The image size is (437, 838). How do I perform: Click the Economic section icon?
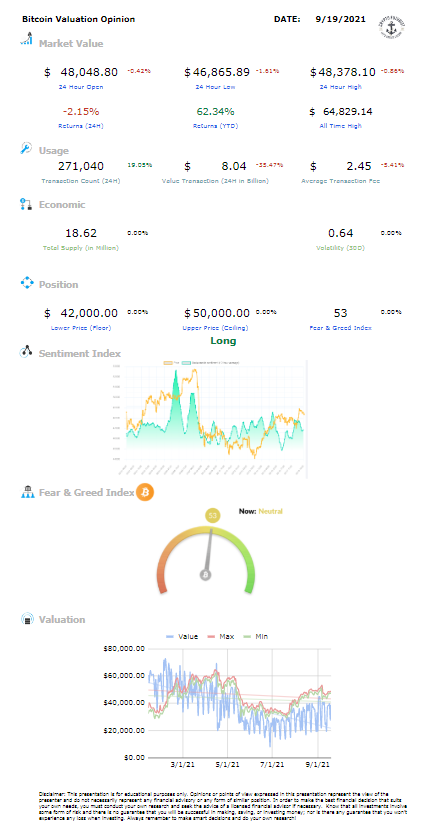[x=26, y=204]
